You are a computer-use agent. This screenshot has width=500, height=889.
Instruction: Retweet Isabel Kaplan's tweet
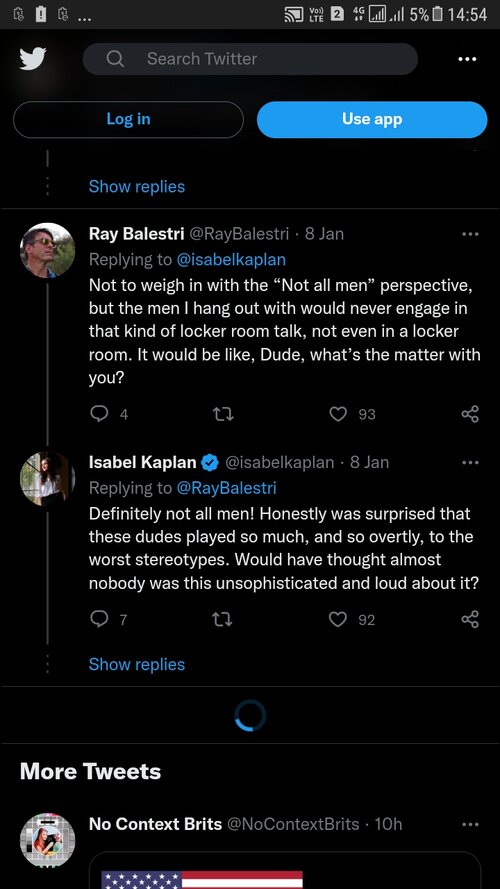(223, 620)
